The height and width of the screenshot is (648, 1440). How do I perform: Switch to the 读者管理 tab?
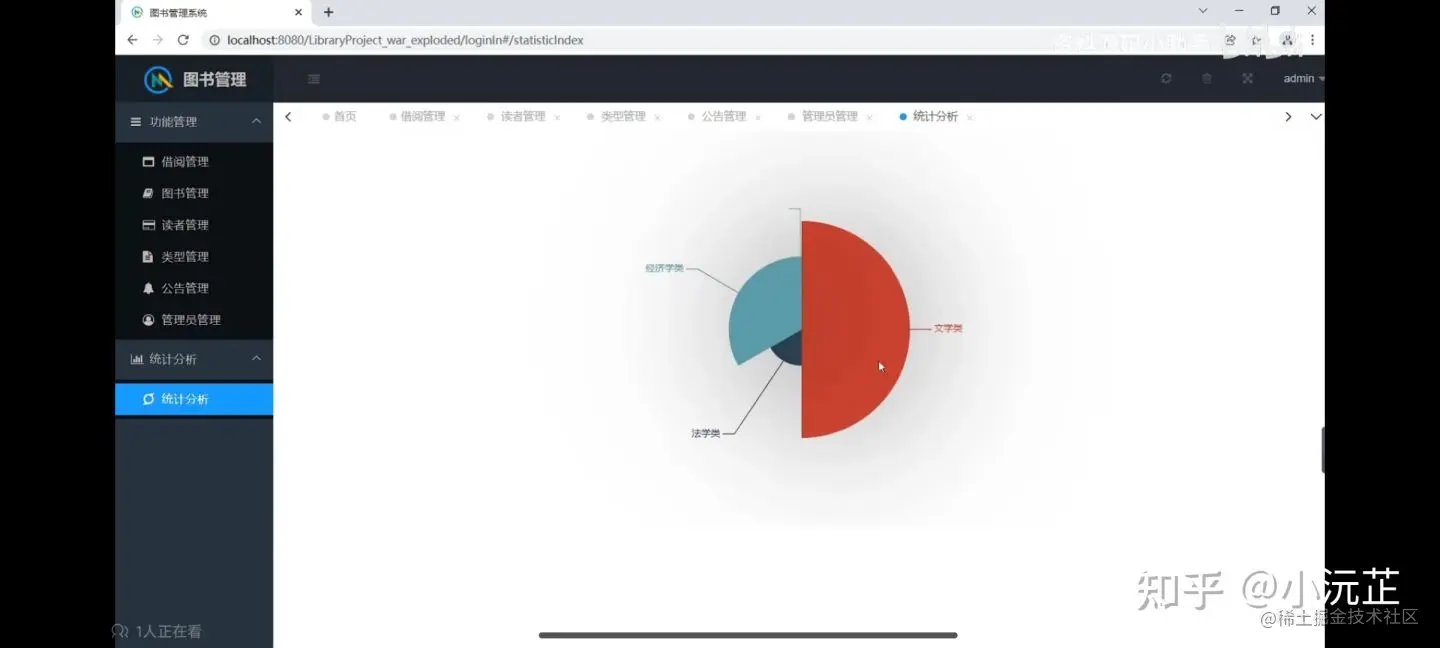click(x=523, y=116)
